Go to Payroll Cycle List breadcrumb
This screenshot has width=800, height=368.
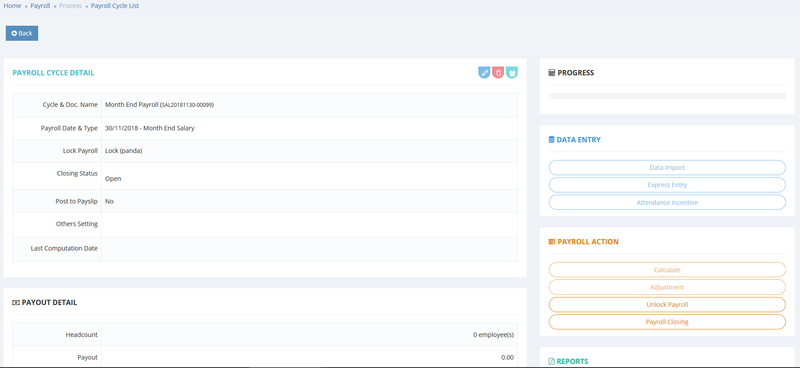[x=115, y=6]
